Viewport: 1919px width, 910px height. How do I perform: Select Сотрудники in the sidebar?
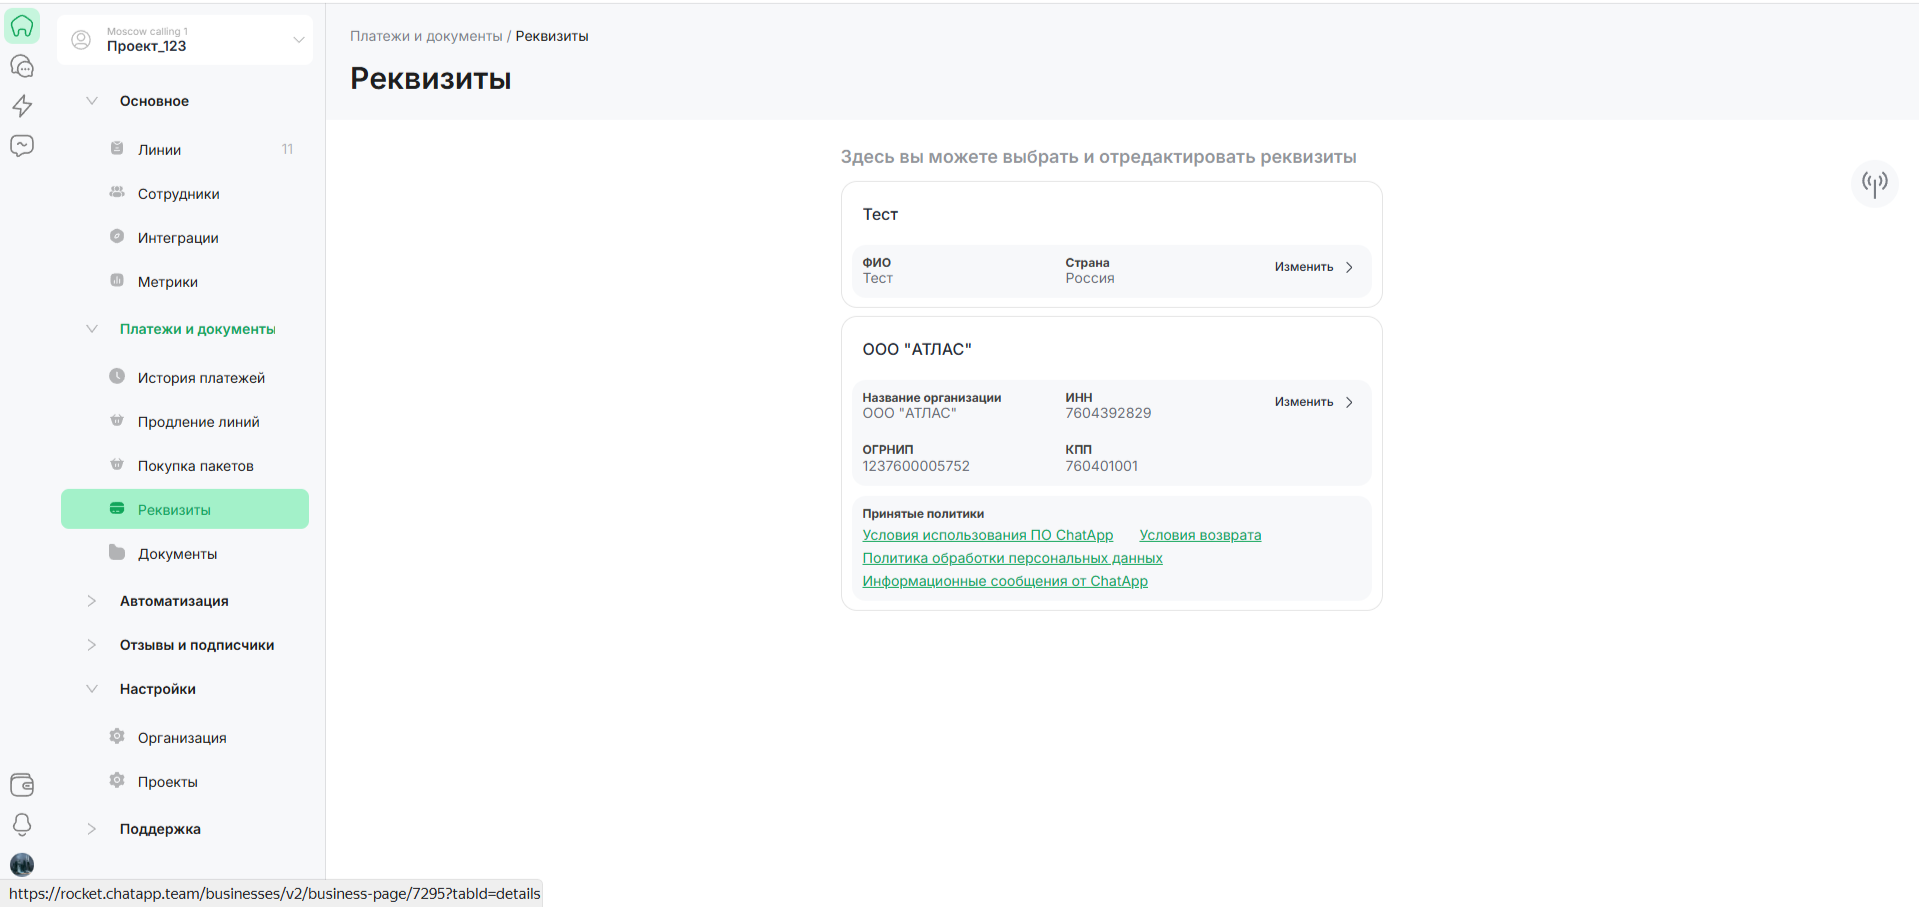178,194
